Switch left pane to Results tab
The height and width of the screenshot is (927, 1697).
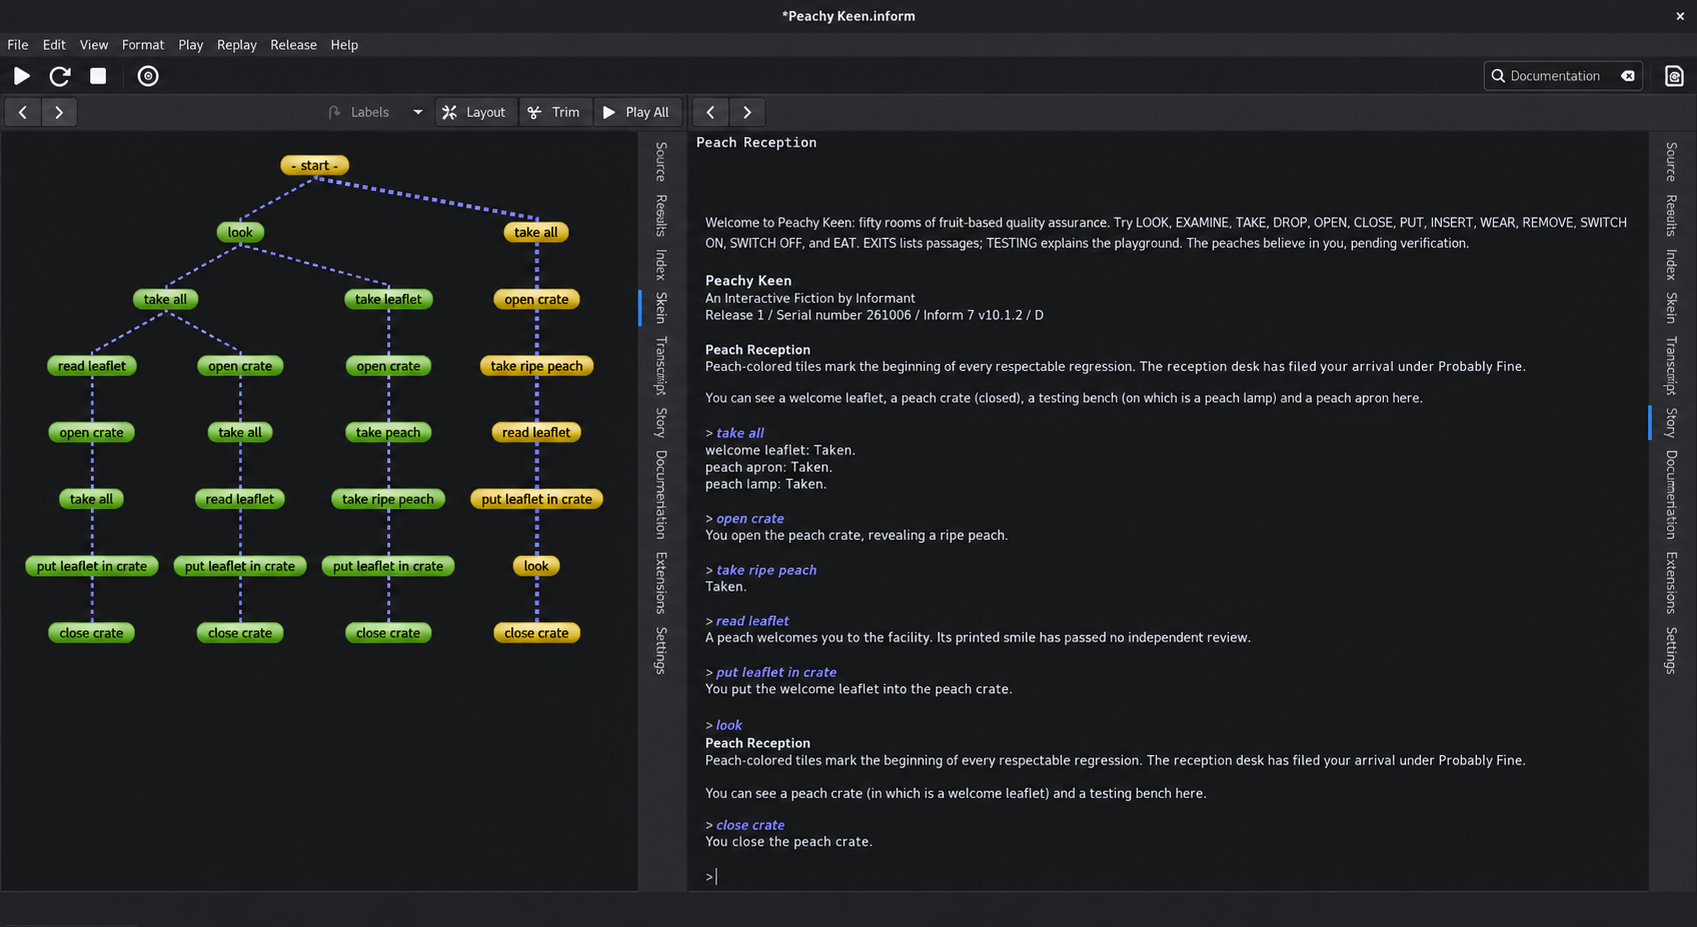tap(661, 215)
